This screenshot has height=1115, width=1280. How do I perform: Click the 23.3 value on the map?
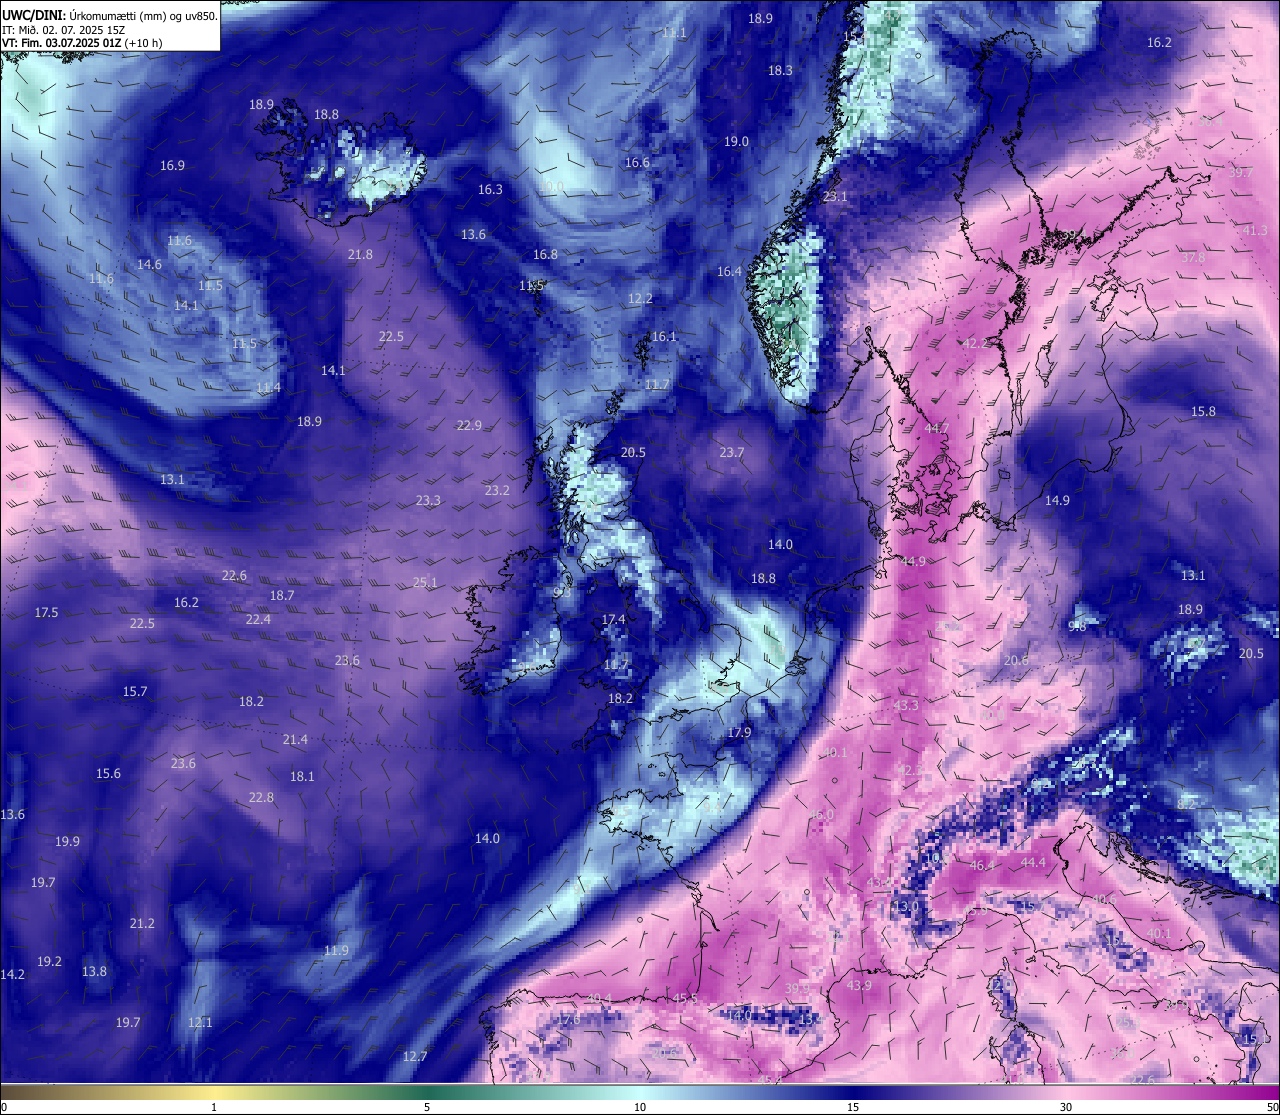click(428, 500)
